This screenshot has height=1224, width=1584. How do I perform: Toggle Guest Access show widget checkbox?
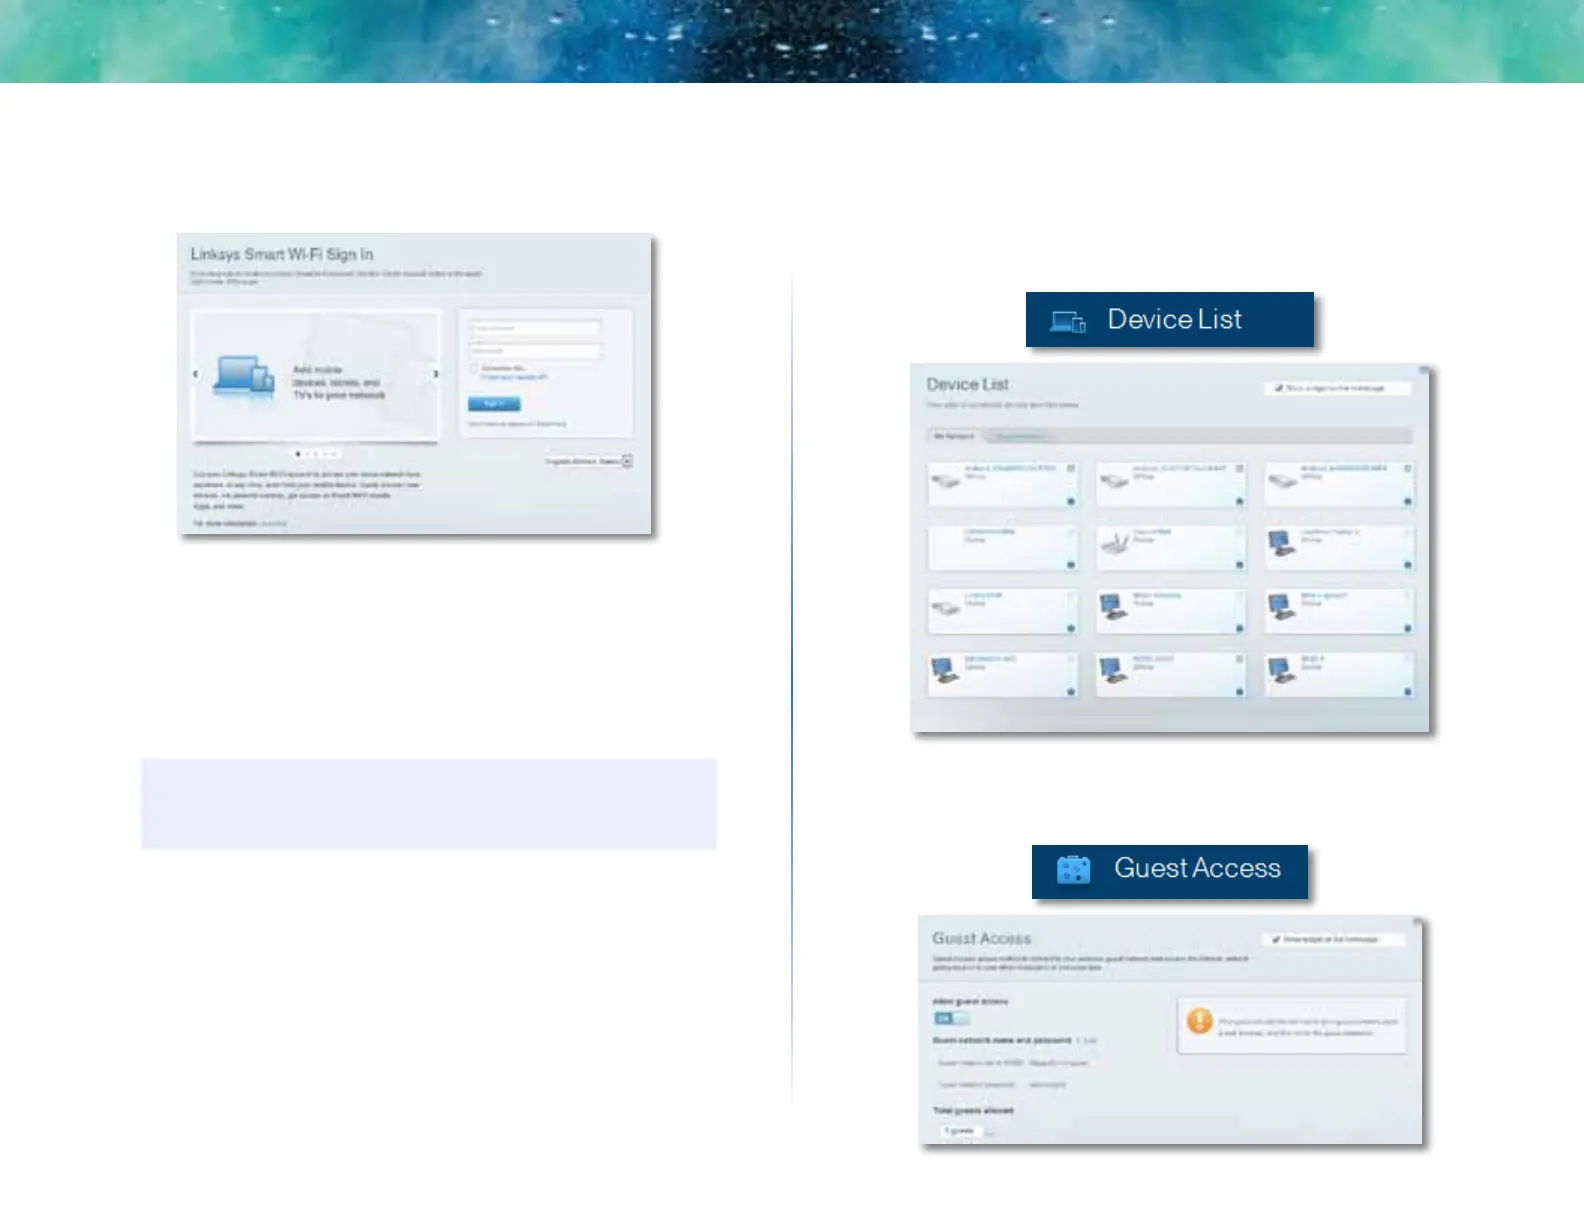1276,940
